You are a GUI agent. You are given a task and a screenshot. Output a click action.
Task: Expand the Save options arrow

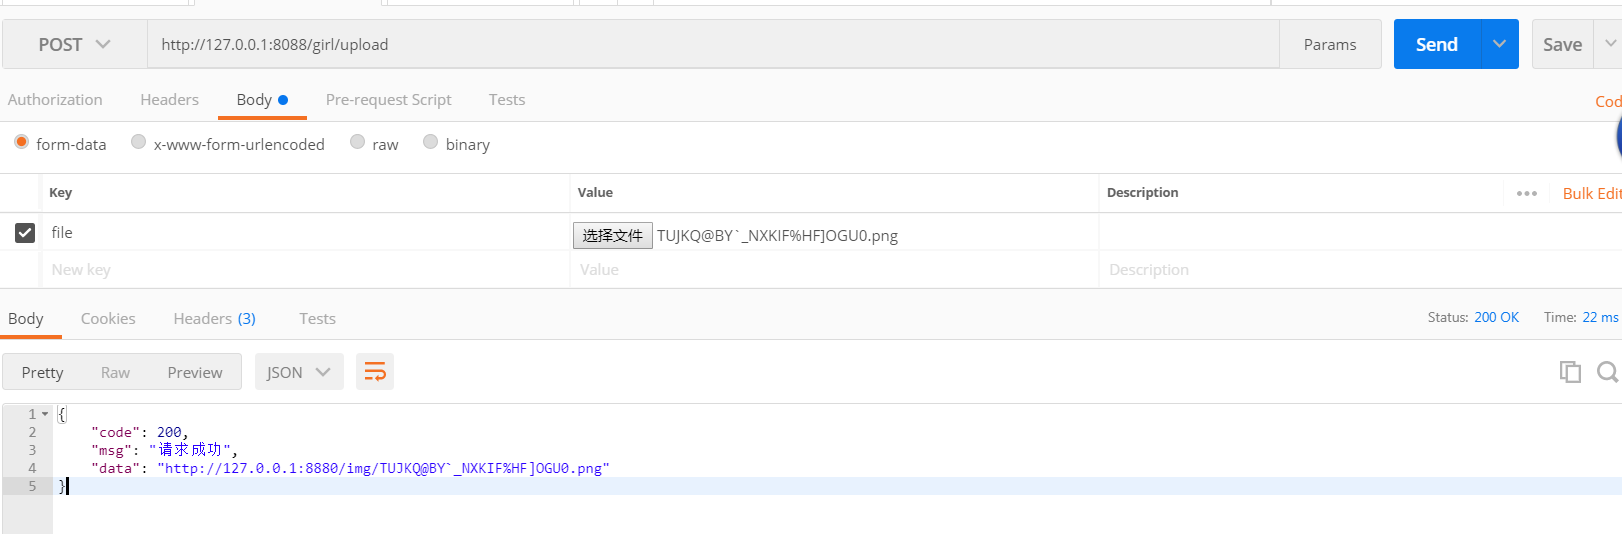1609,45
